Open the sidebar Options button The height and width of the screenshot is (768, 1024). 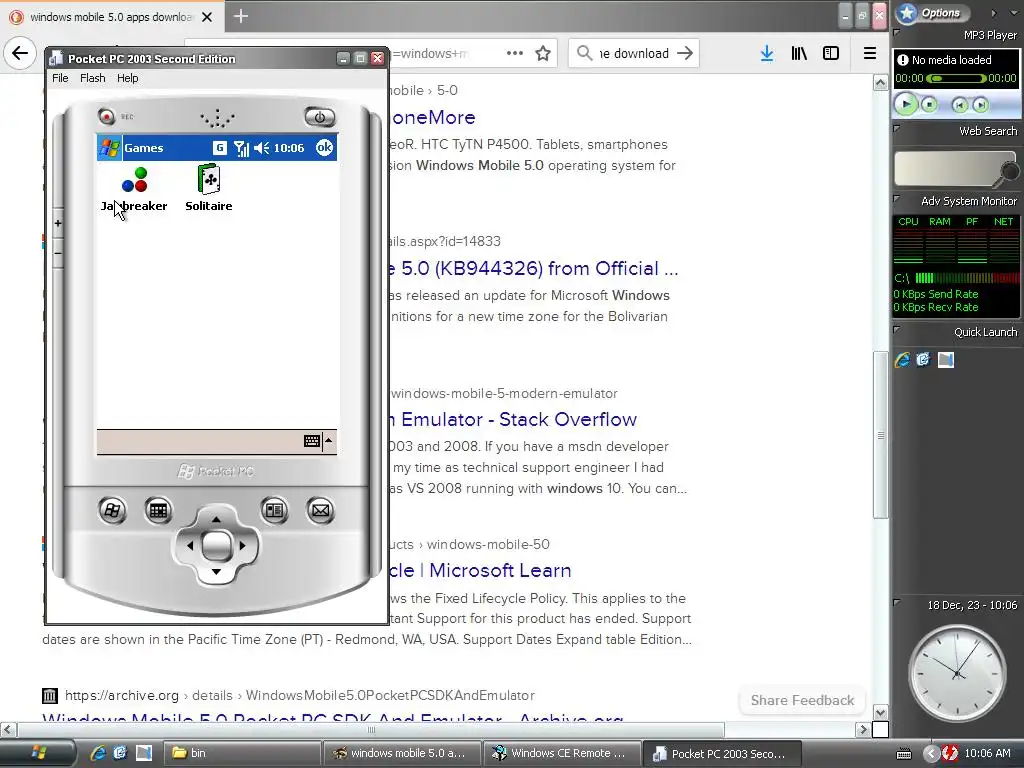pyautogui.click(x=933, y=12)
